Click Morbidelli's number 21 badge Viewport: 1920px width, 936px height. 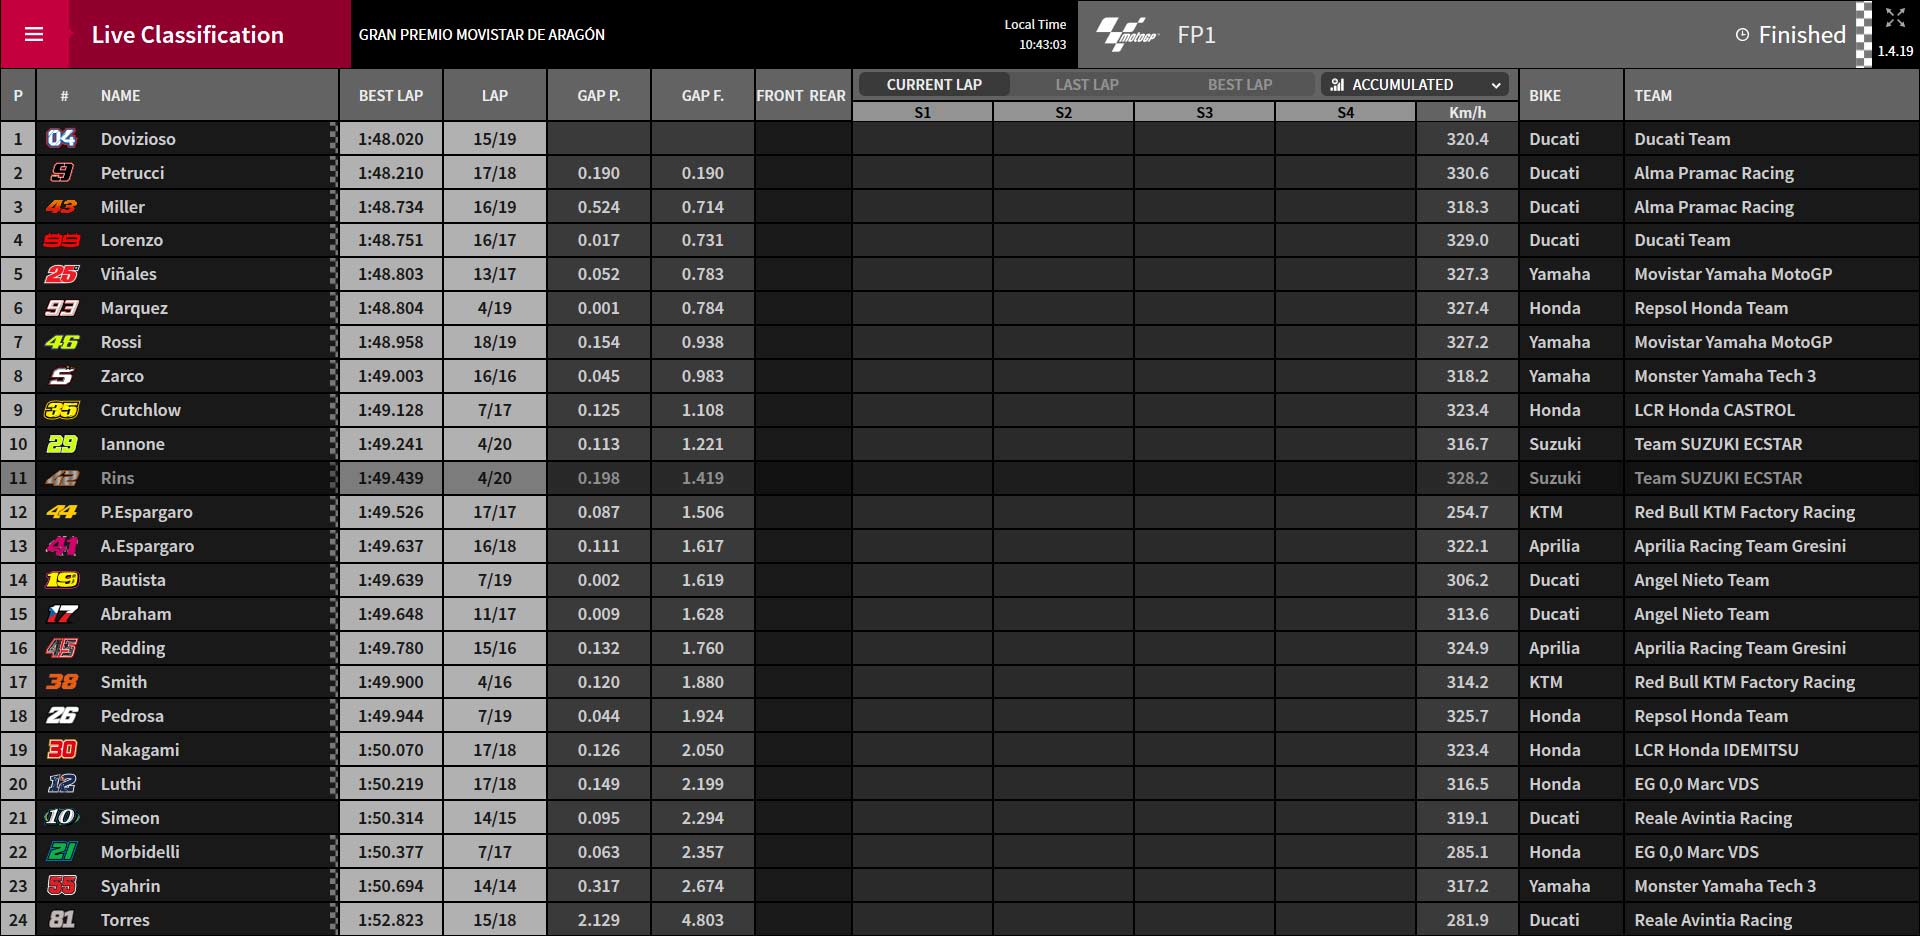pos(61,852)
